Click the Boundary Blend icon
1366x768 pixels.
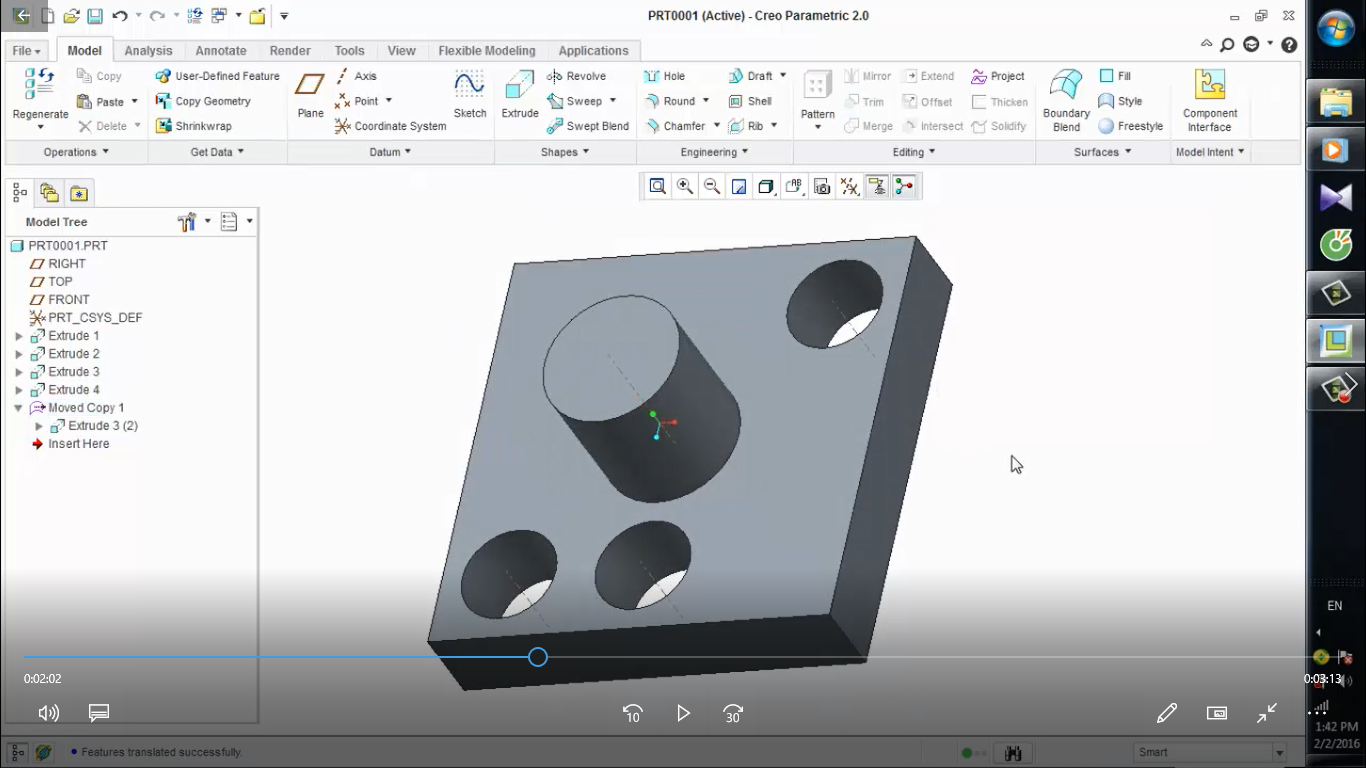1066,98
